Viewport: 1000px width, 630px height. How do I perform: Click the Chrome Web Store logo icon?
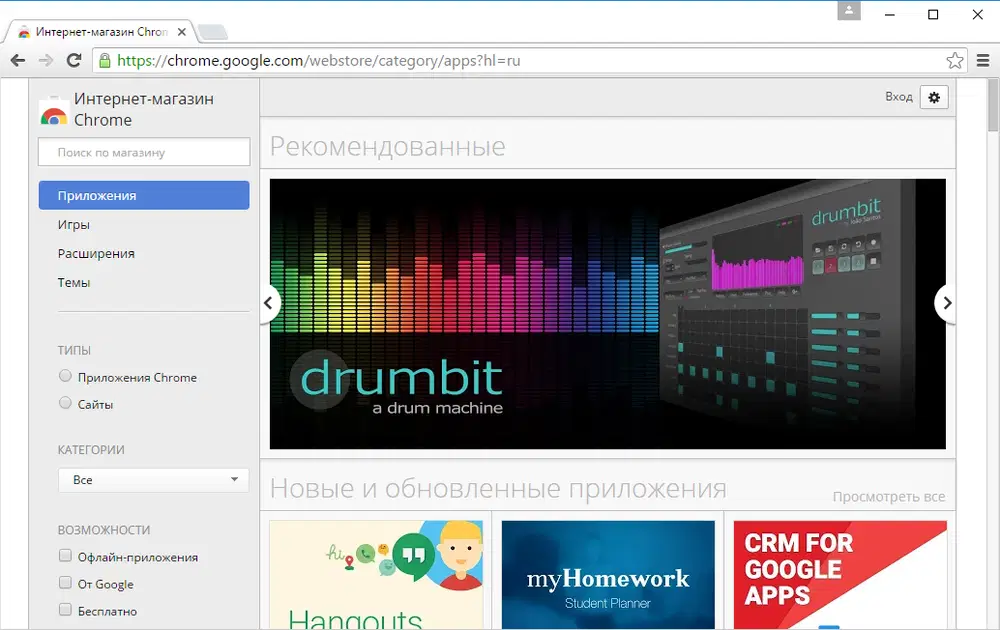[x=54, y=112]
